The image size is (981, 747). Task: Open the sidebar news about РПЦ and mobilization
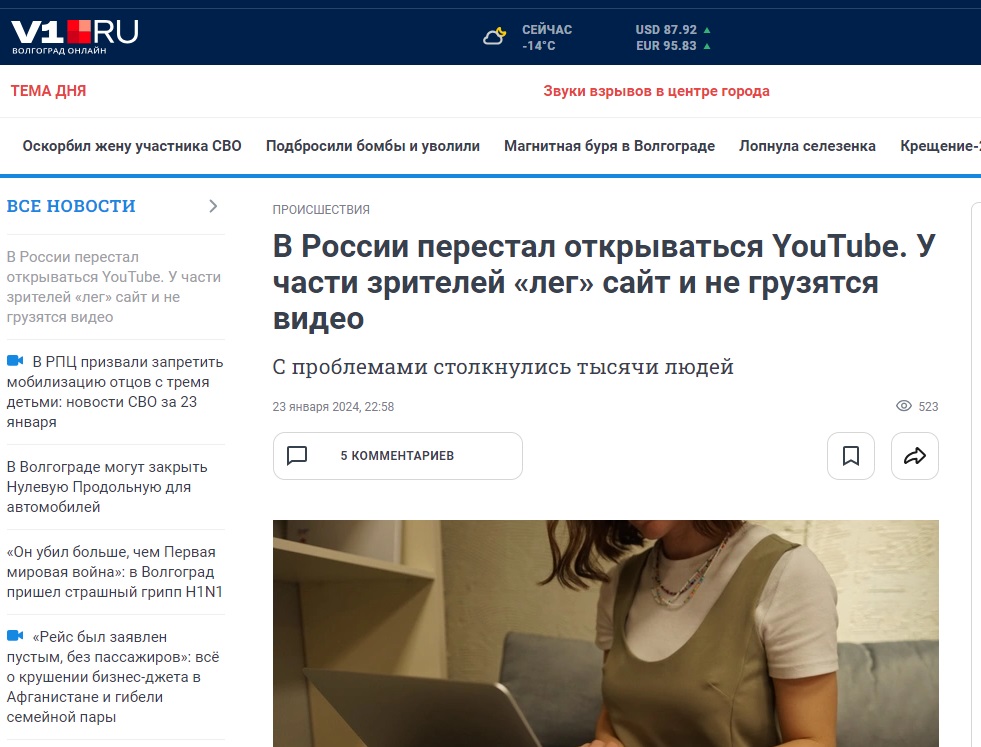point(115,392)
